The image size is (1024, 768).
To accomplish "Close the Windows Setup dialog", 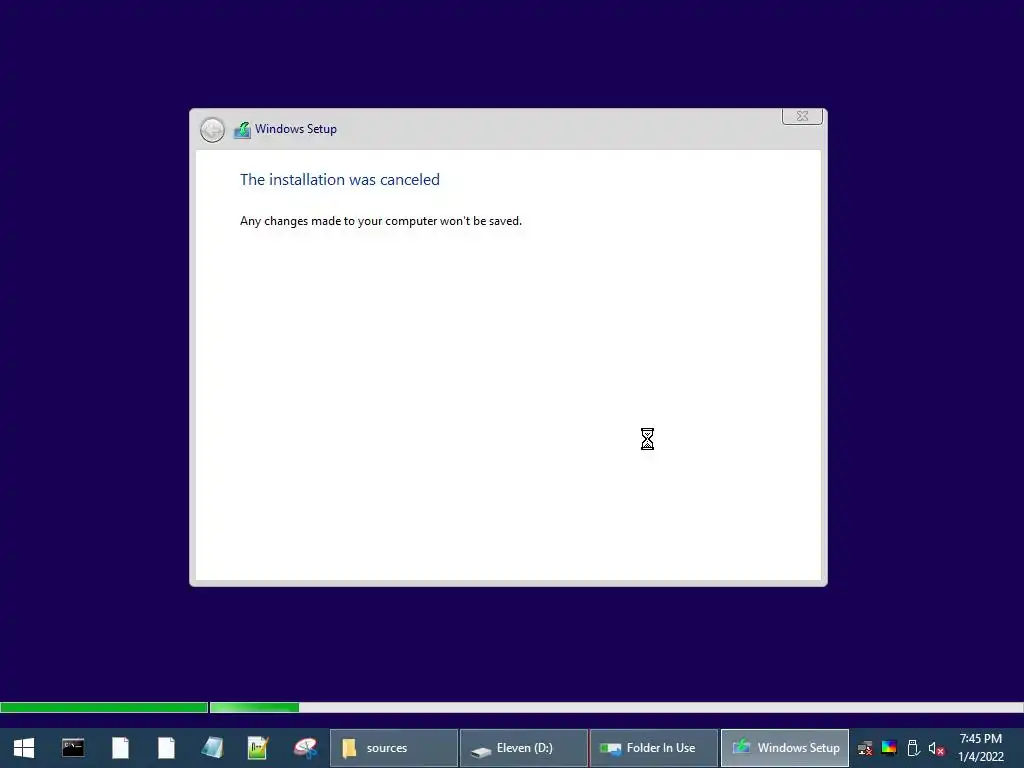I will (802, 116).
